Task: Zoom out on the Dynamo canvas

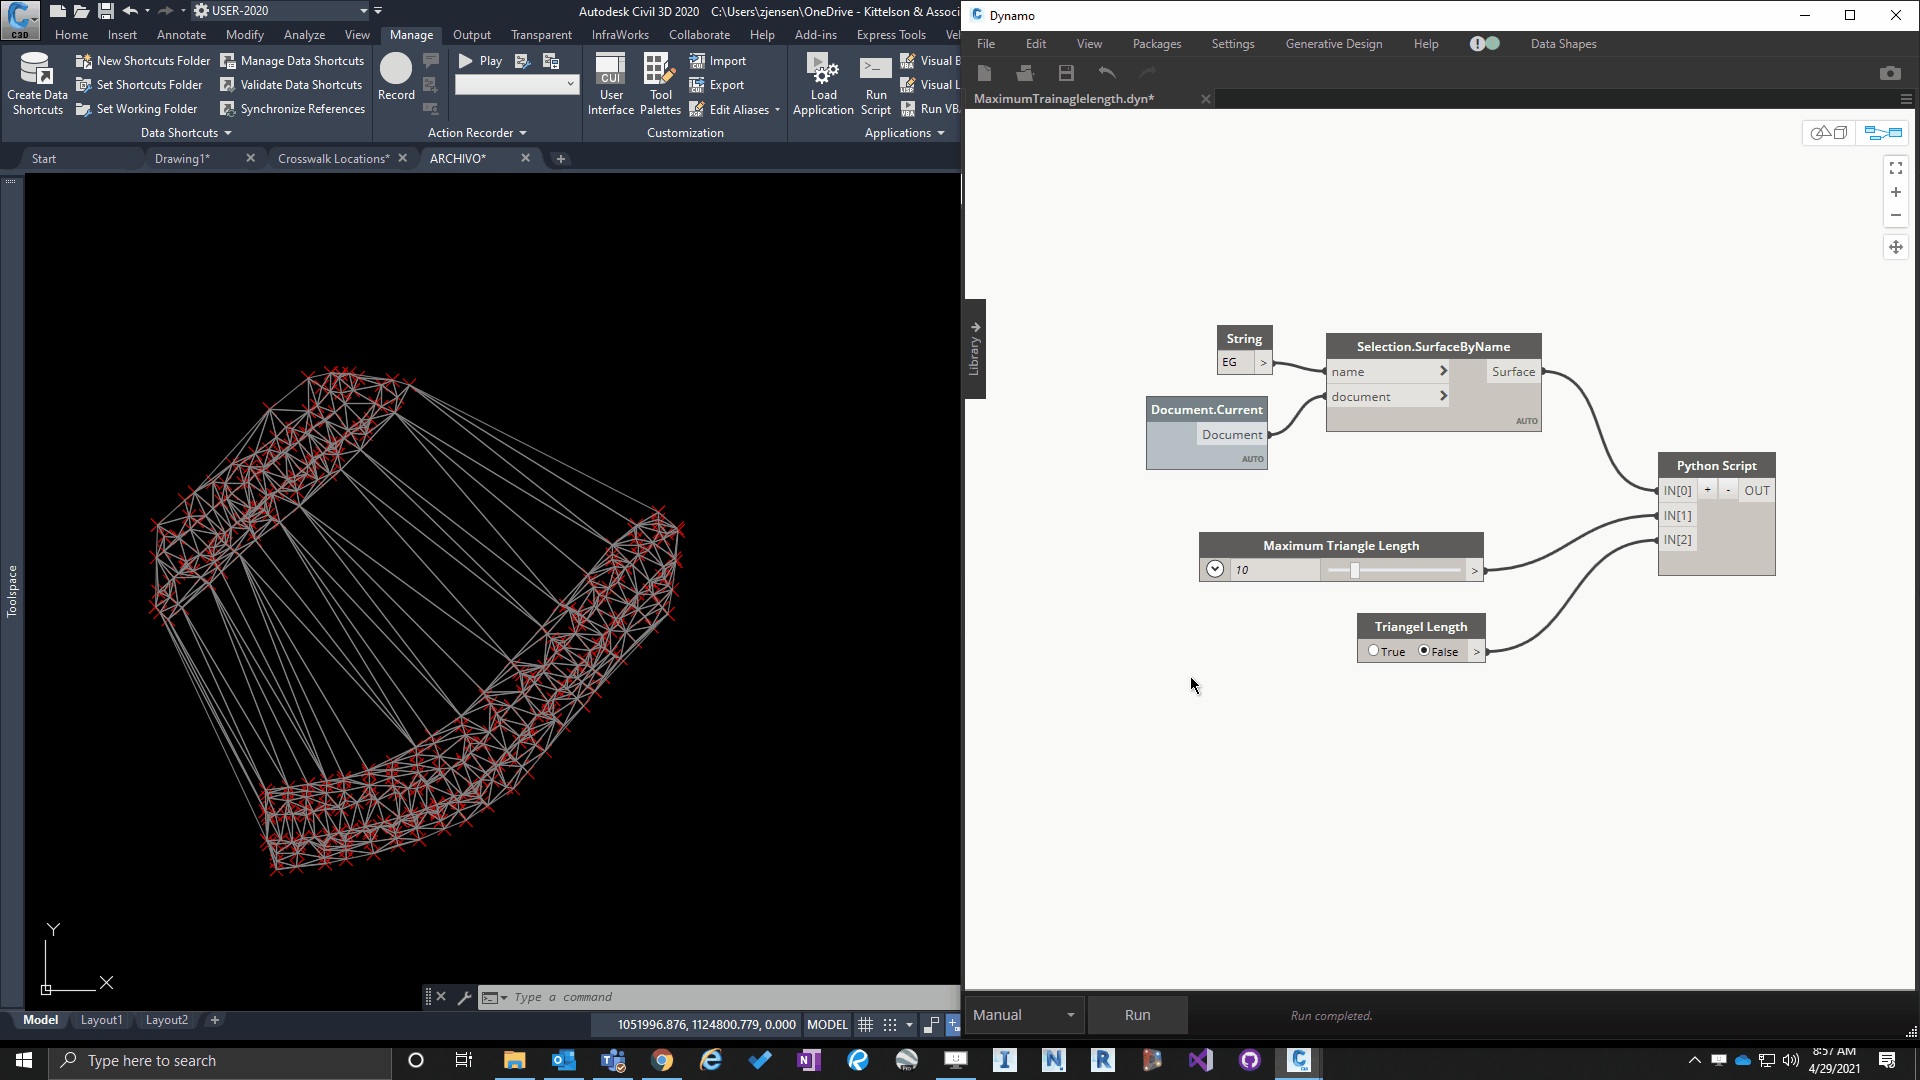Action: 1896,215
